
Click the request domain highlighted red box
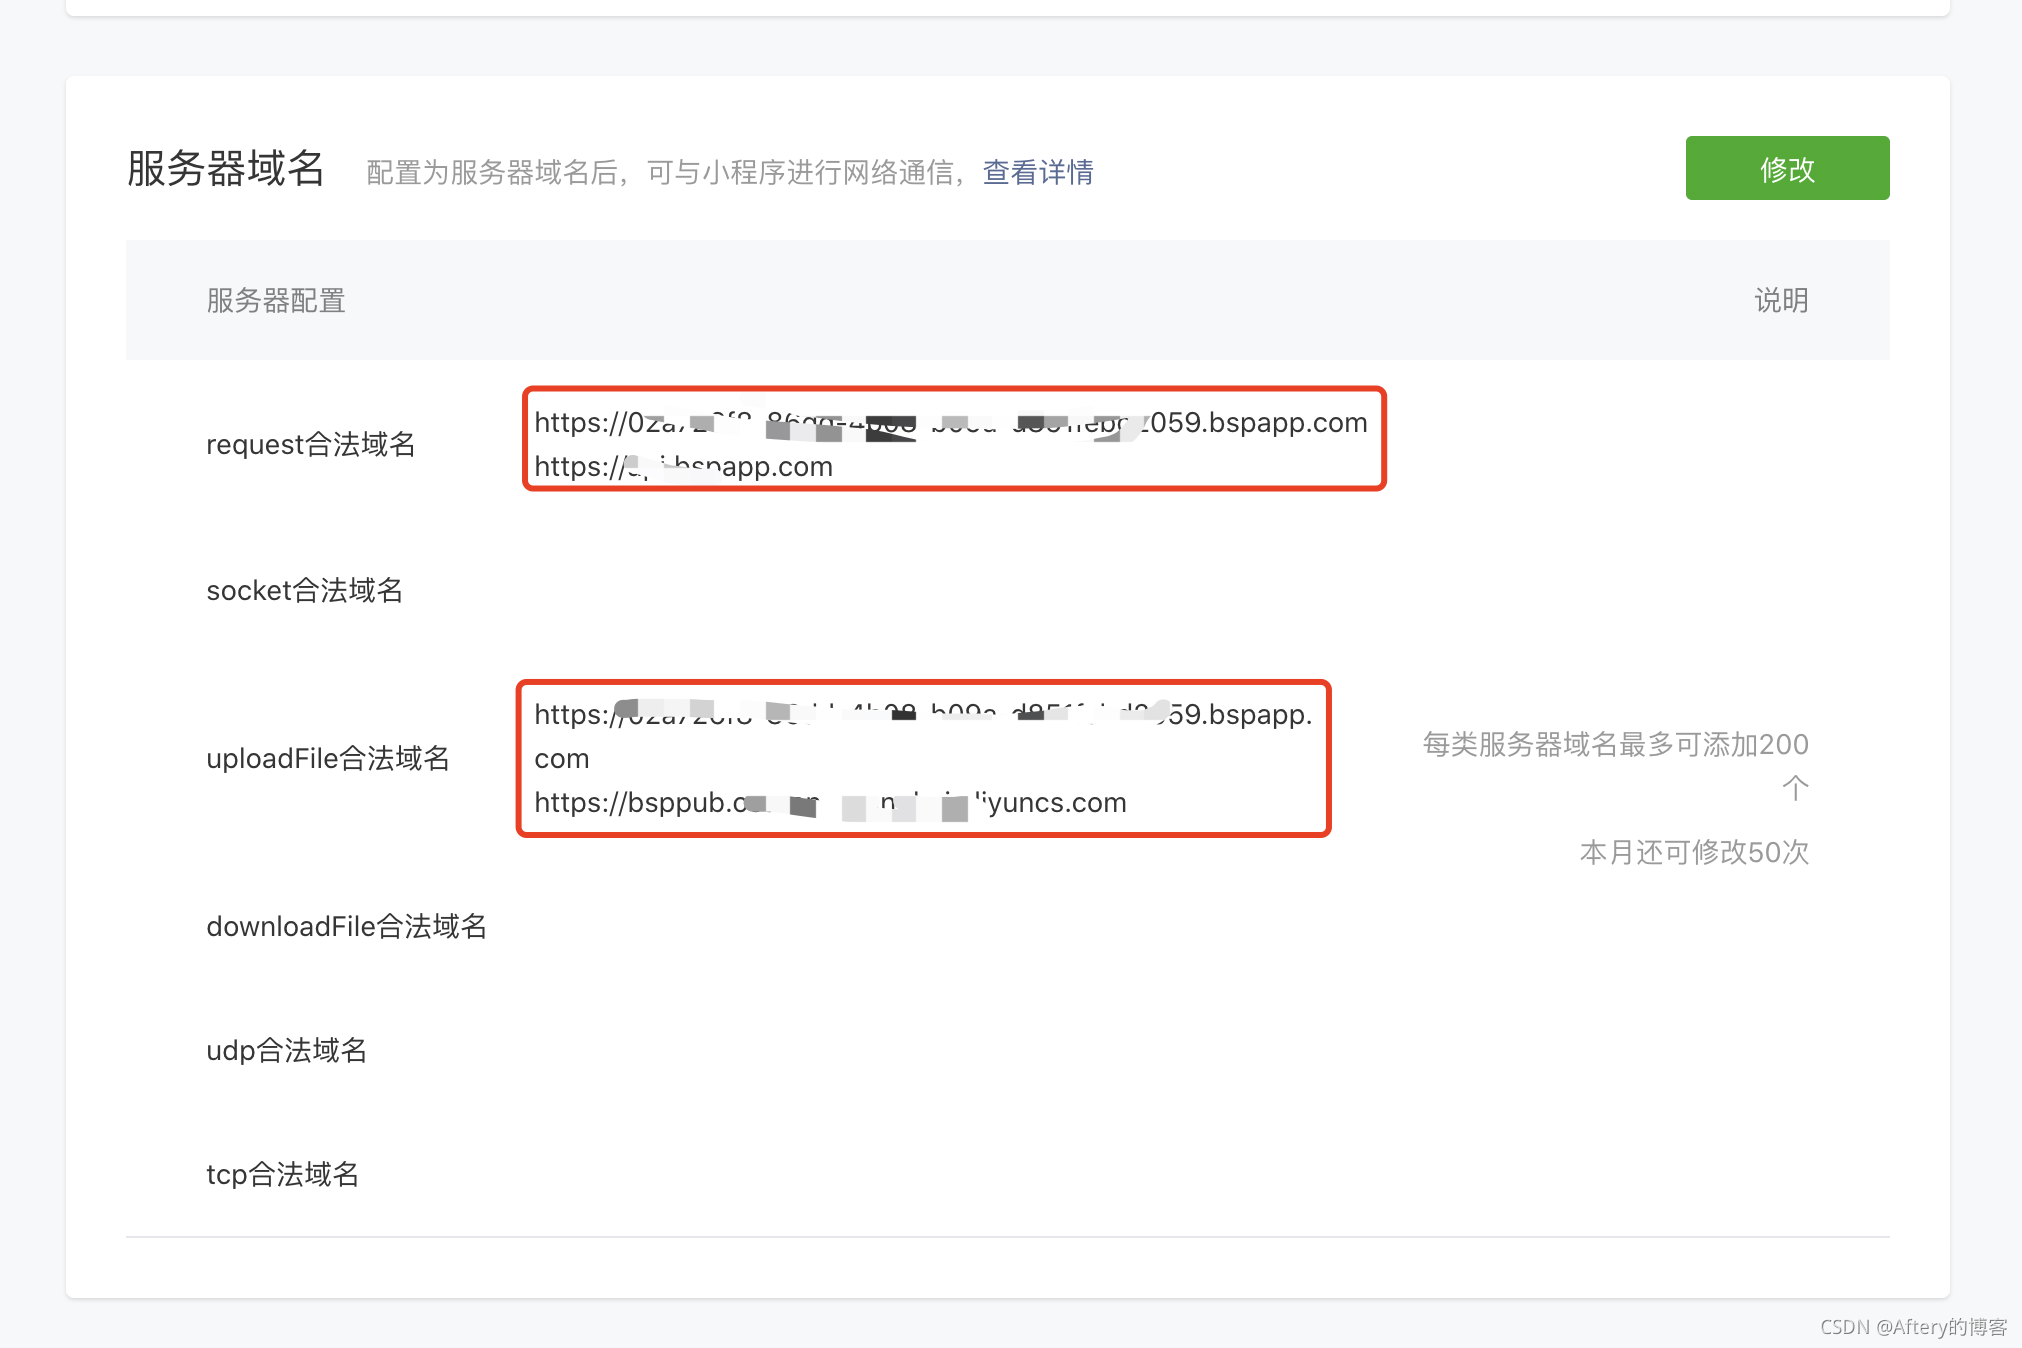coord(952,438)
